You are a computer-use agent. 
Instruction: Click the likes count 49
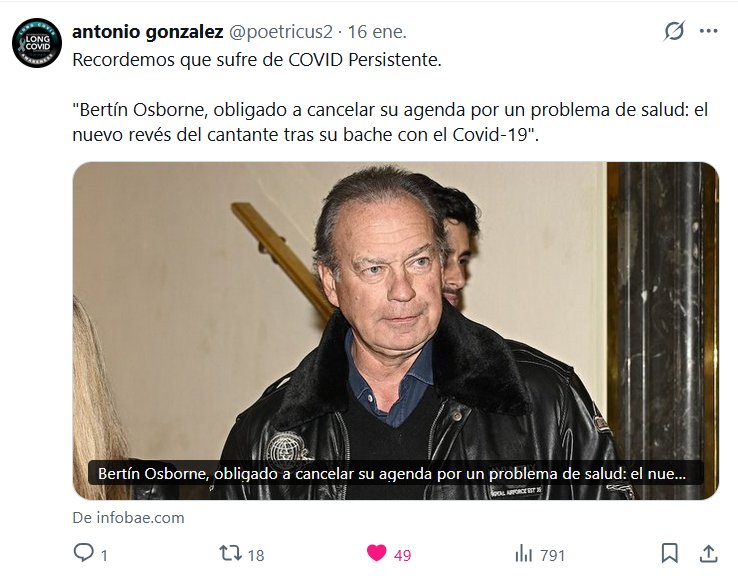pos(402,556)
